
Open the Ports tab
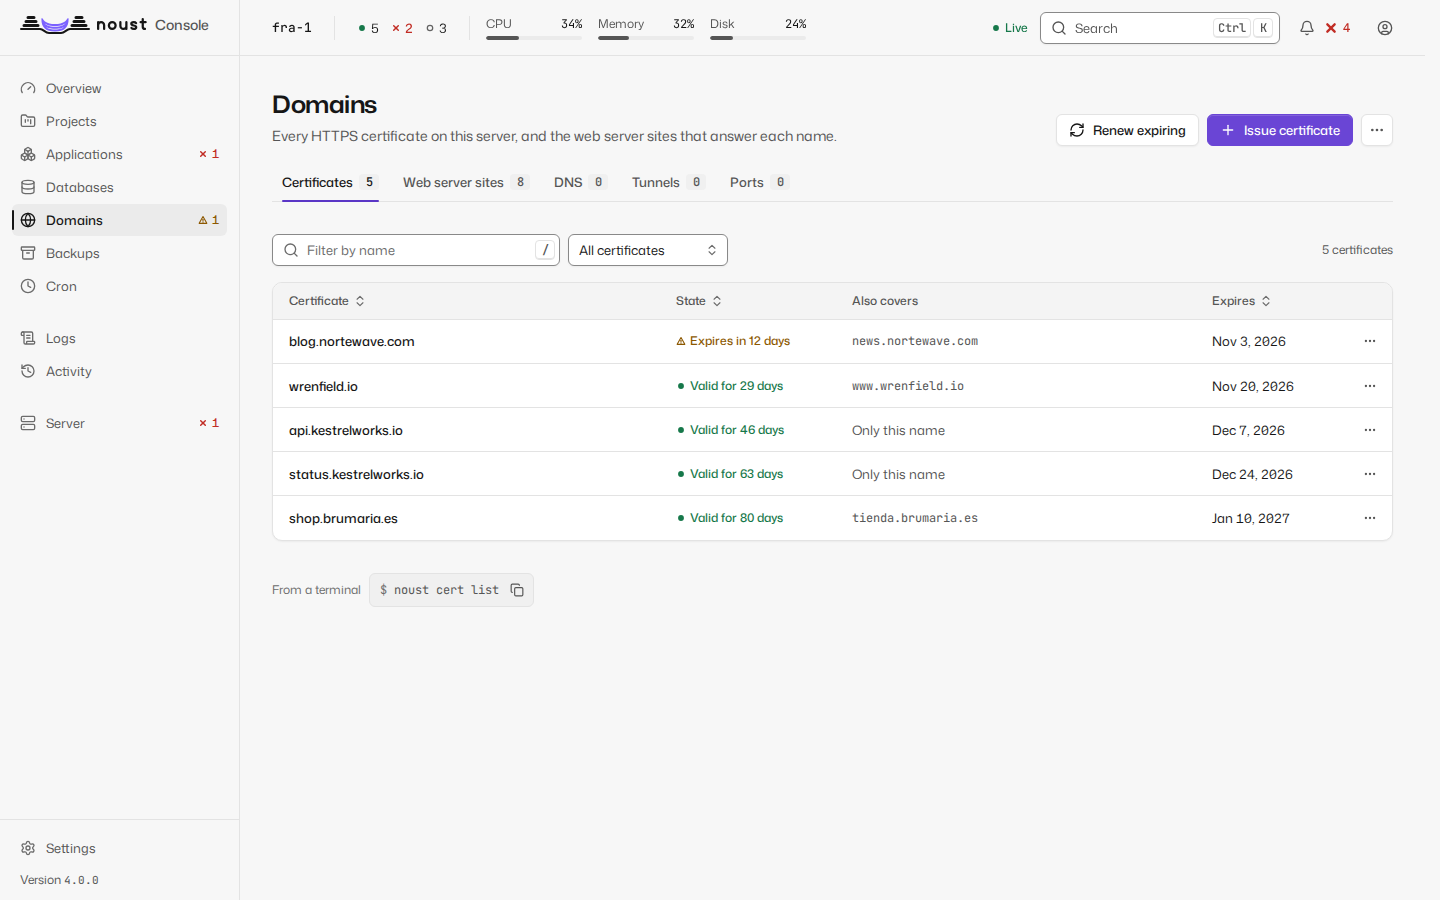click(759, 182)
